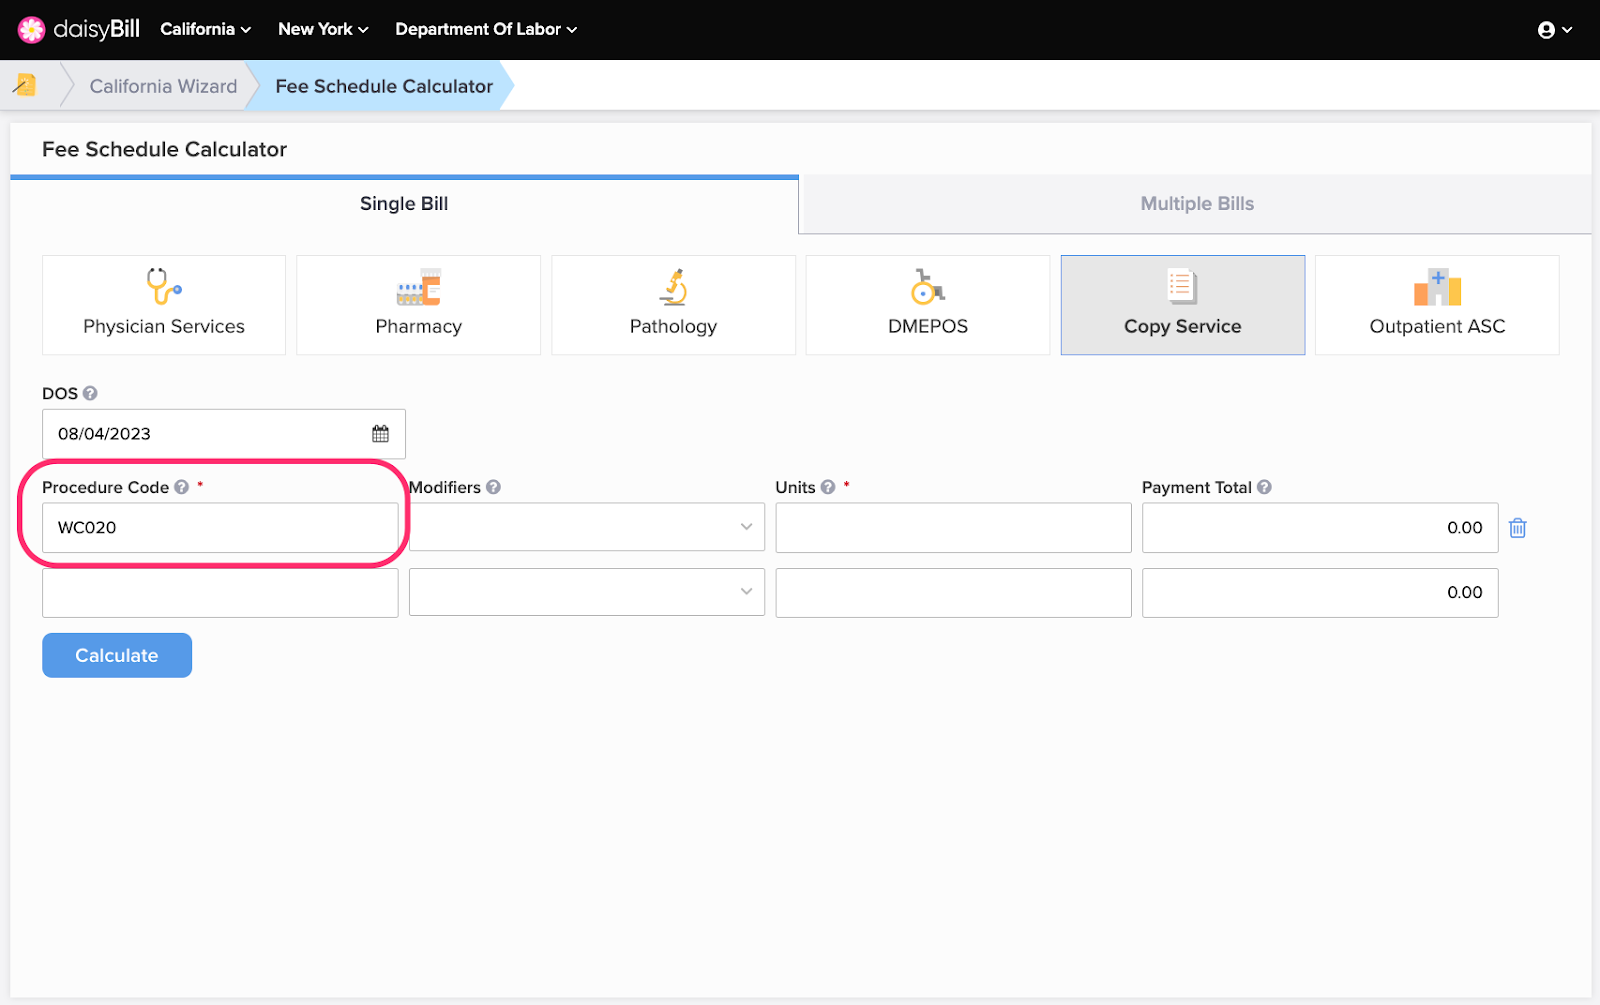Open the California menu
This screenshot has height=1005, width=1600.
[x=205, y=29]
